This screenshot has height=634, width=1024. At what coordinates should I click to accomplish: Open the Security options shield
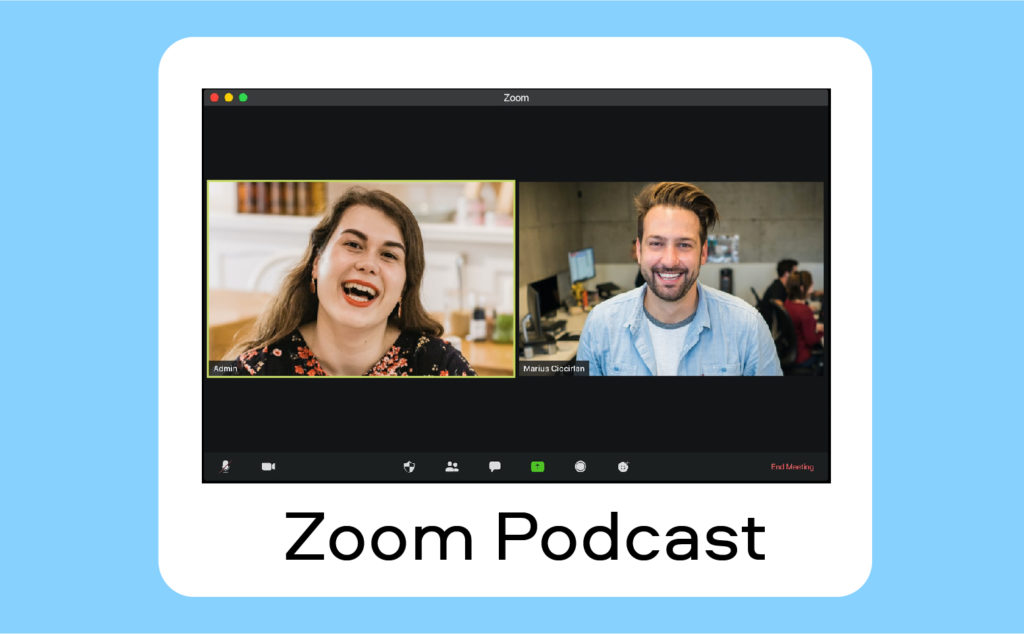coord(410,466)
